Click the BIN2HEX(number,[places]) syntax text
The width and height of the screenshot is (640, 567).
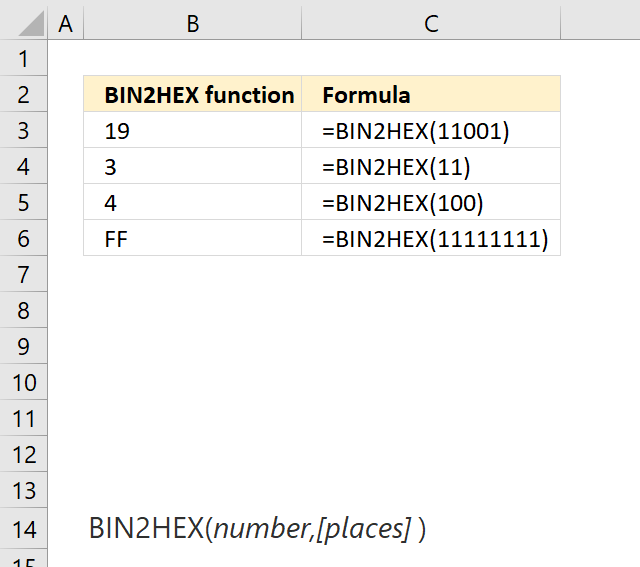(x=257, y=529)
